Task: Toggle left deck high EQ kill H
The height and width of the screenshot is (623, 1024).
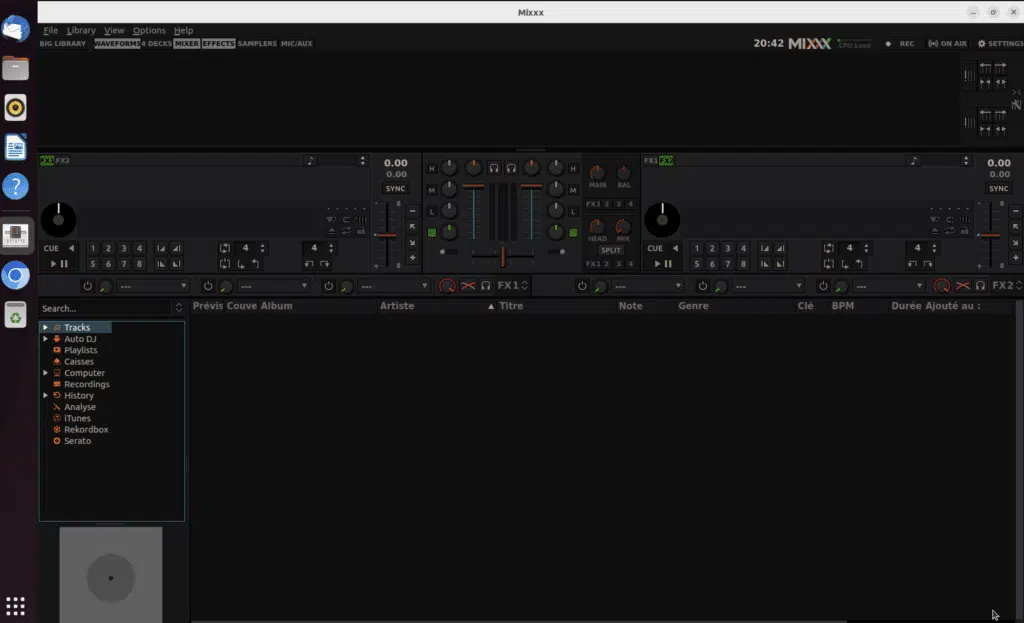Action: click(x=432, y=168)
